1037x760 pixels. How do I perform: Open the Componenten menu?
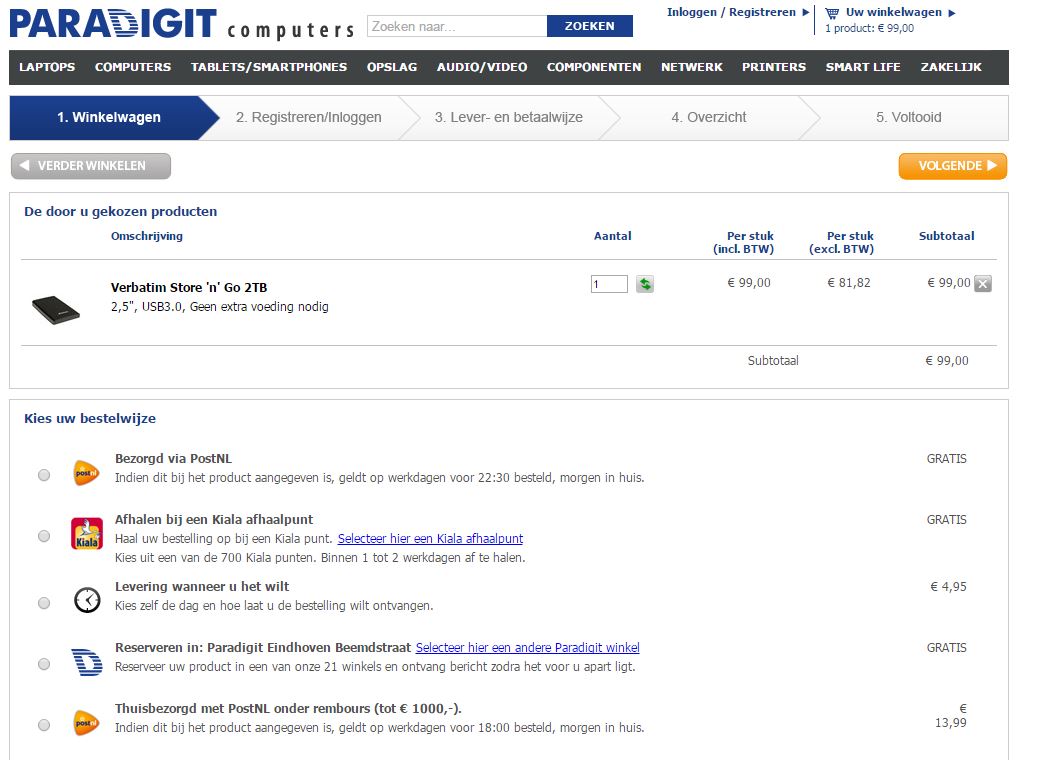coord(594,67)
